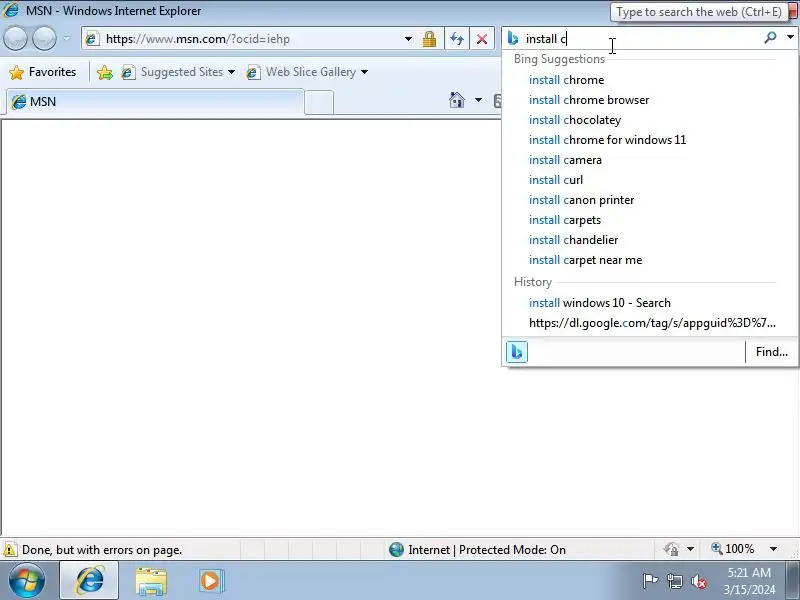Click the Home page icon
800x600 pixels.
point(457,100)
